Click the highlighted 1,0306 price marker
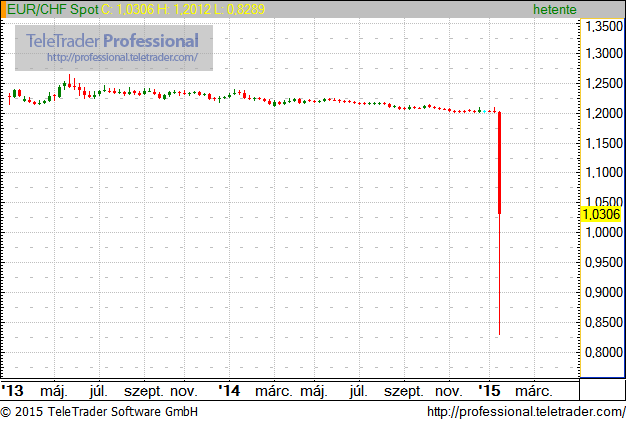 tap(602, 214)
